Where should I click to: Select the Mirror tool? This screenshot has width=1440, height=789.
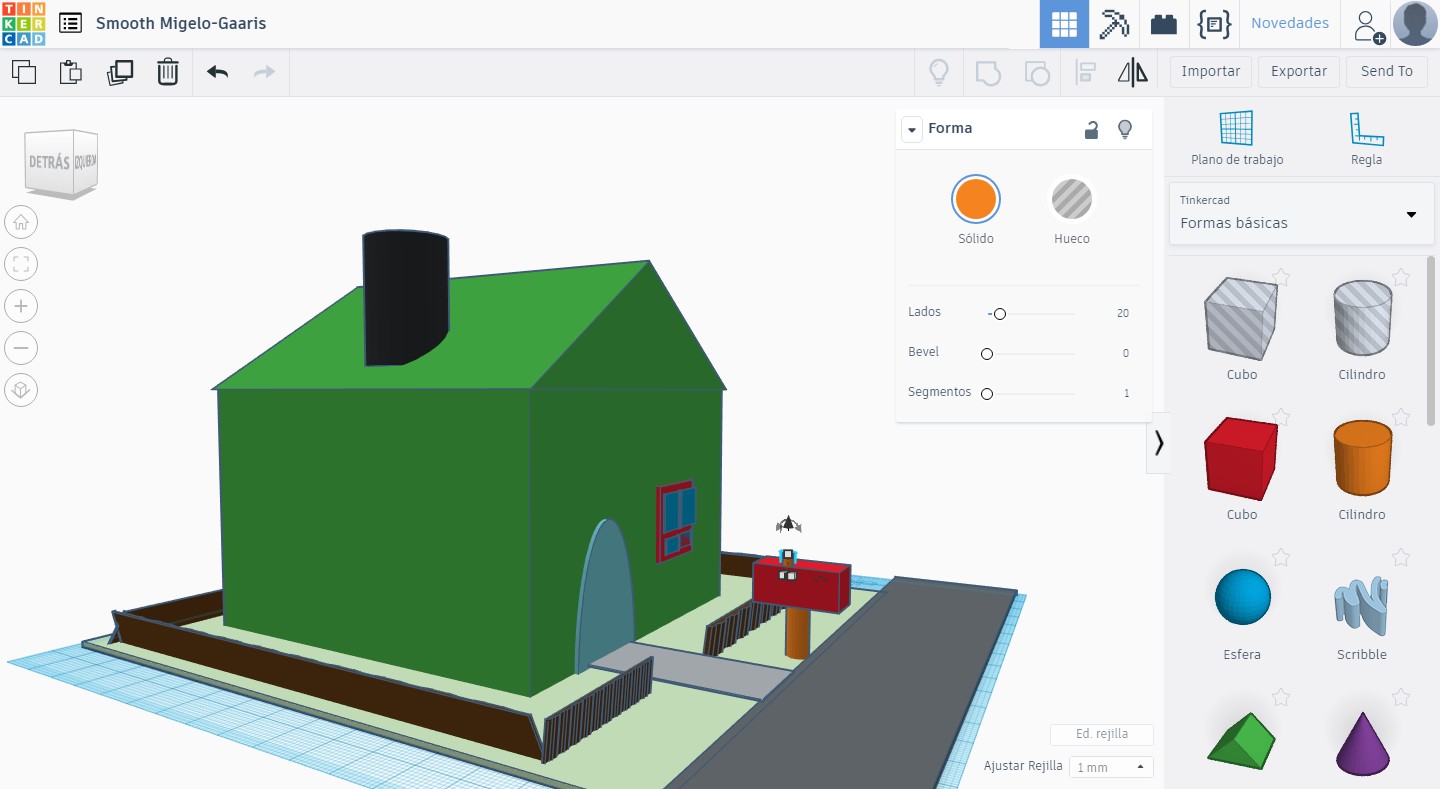(x=1133, y=72)
